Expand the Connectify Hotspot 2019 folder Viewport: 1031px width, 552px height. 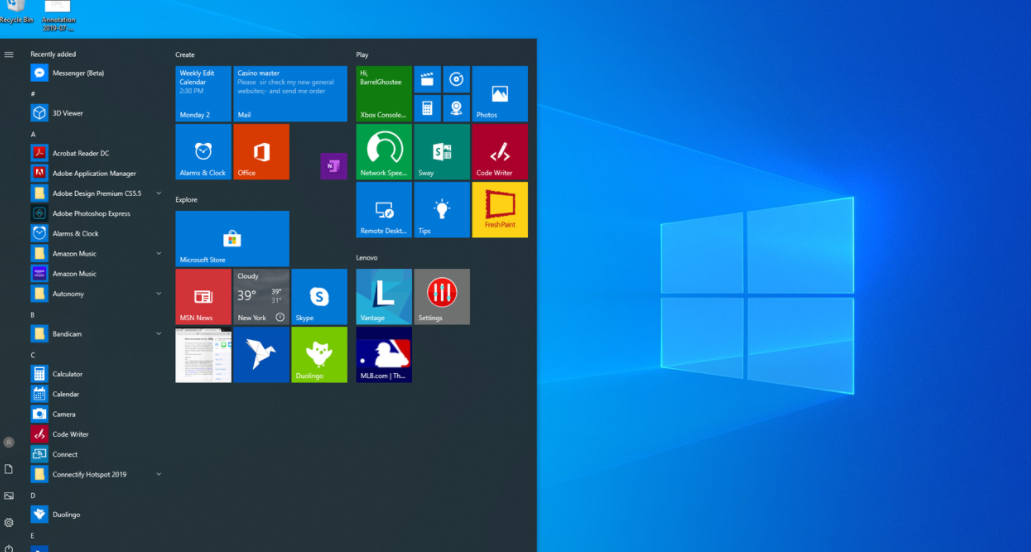(x=158, y=474)
